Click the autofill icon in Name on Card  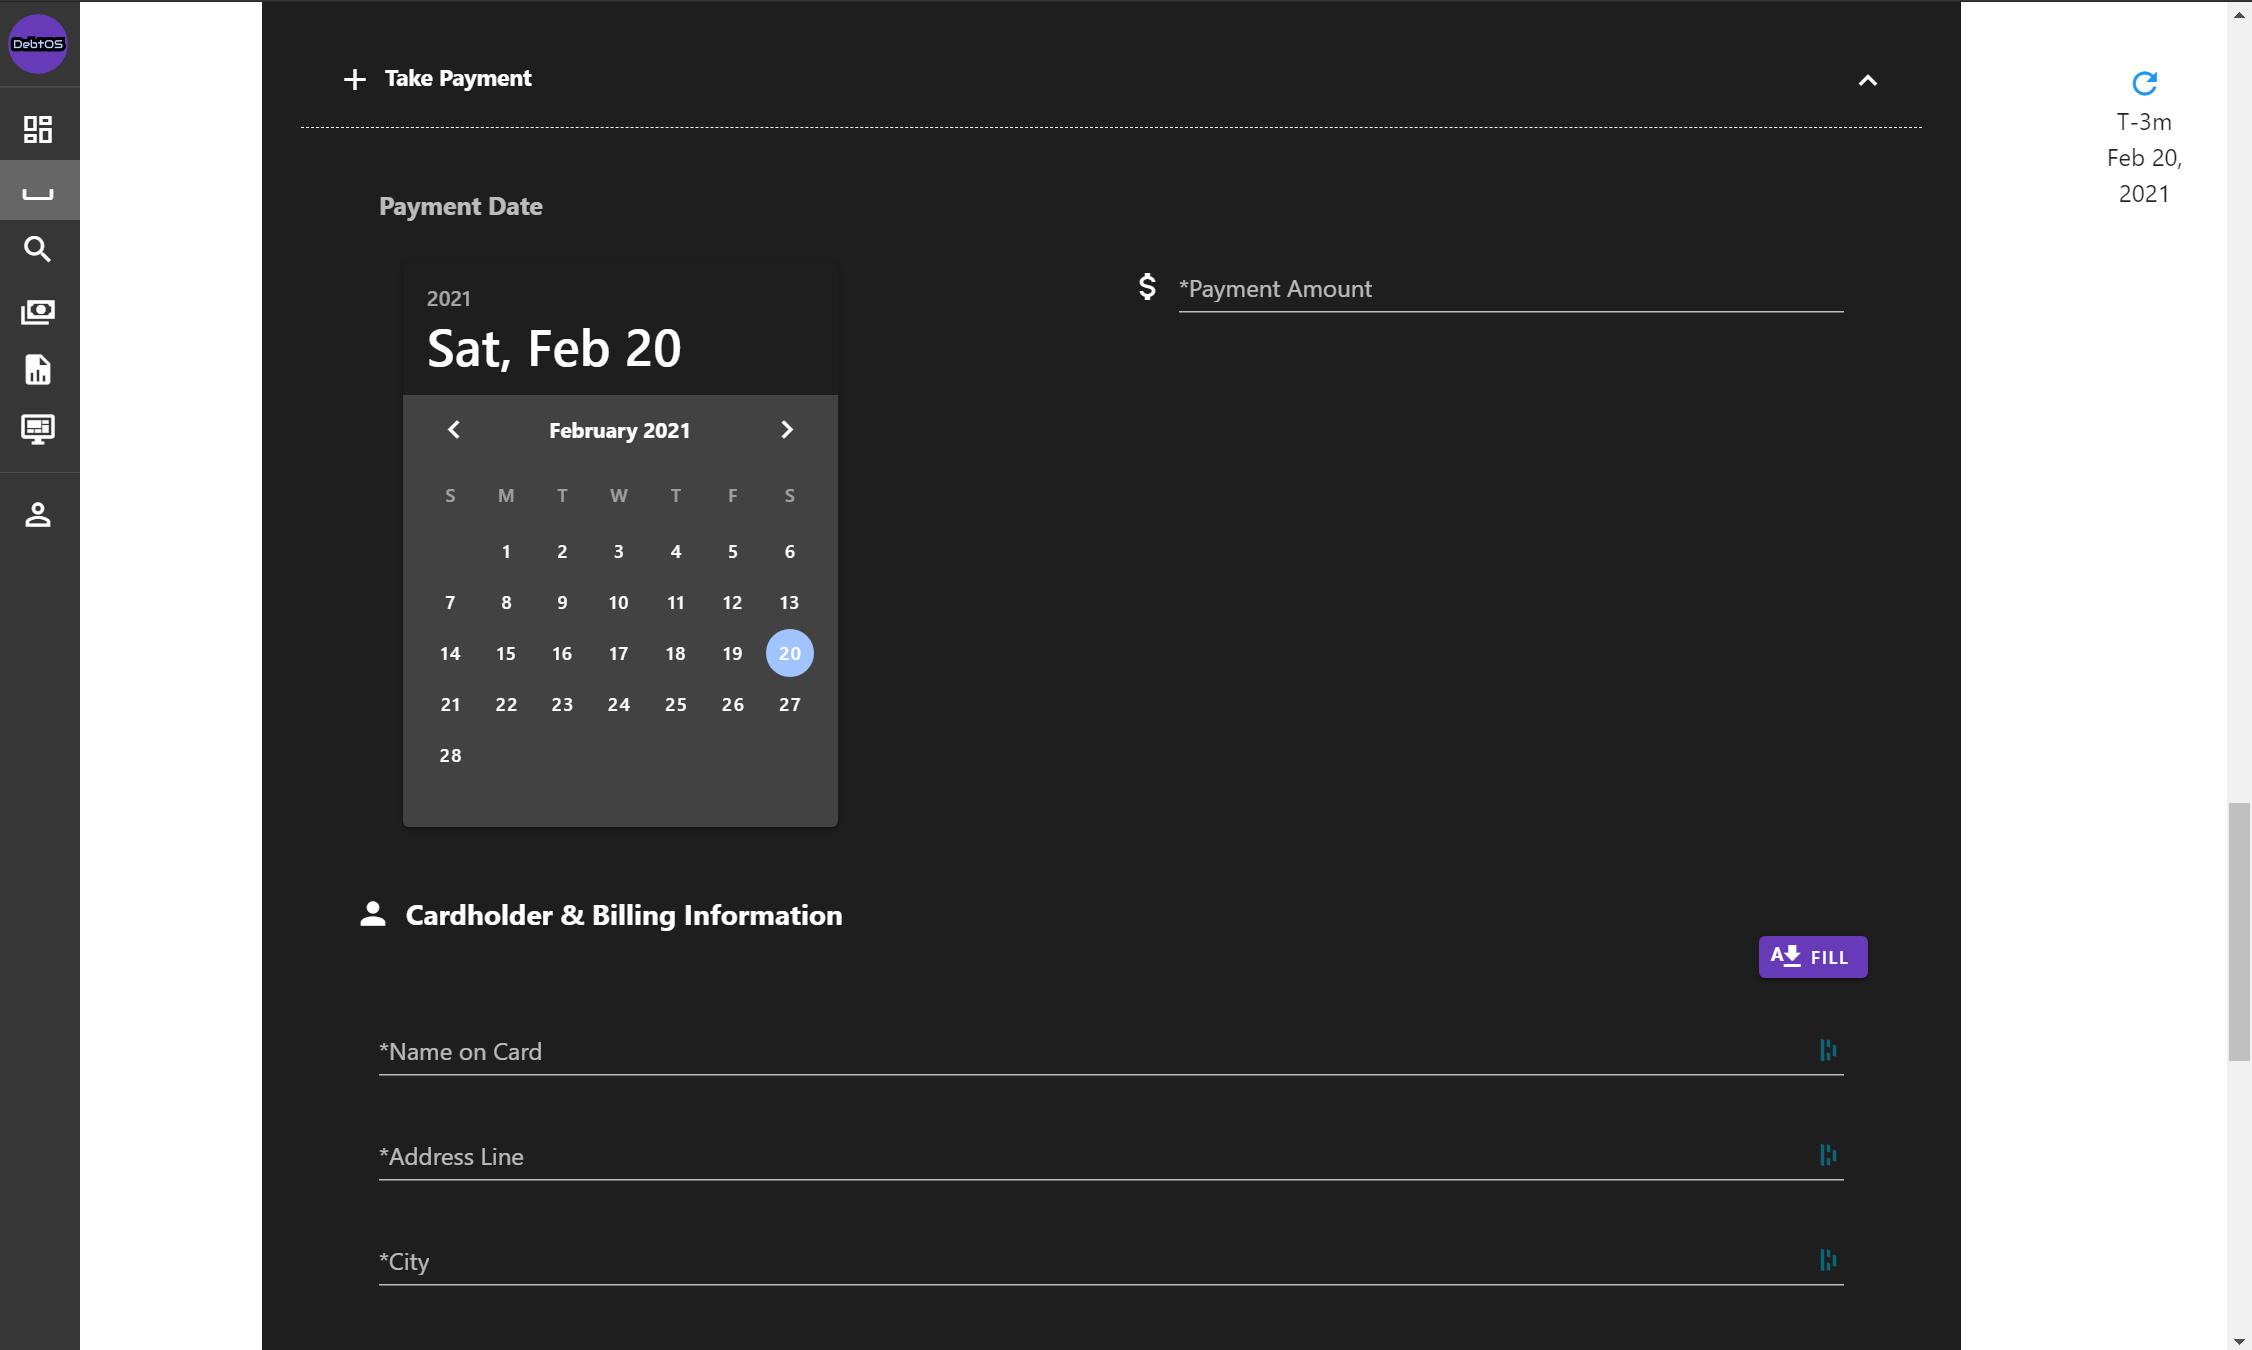(x=1827, y=1050)
